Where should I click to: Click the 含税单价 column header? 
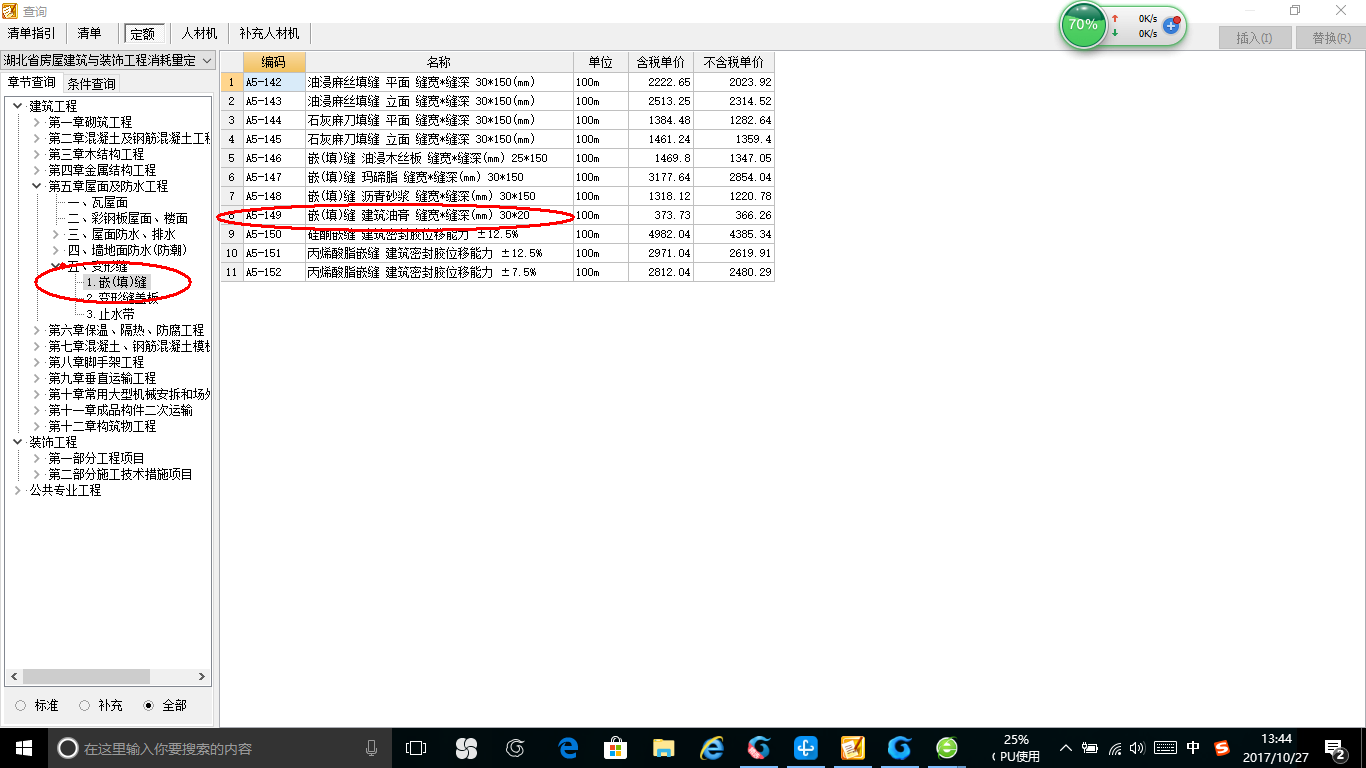coord(661,62)
